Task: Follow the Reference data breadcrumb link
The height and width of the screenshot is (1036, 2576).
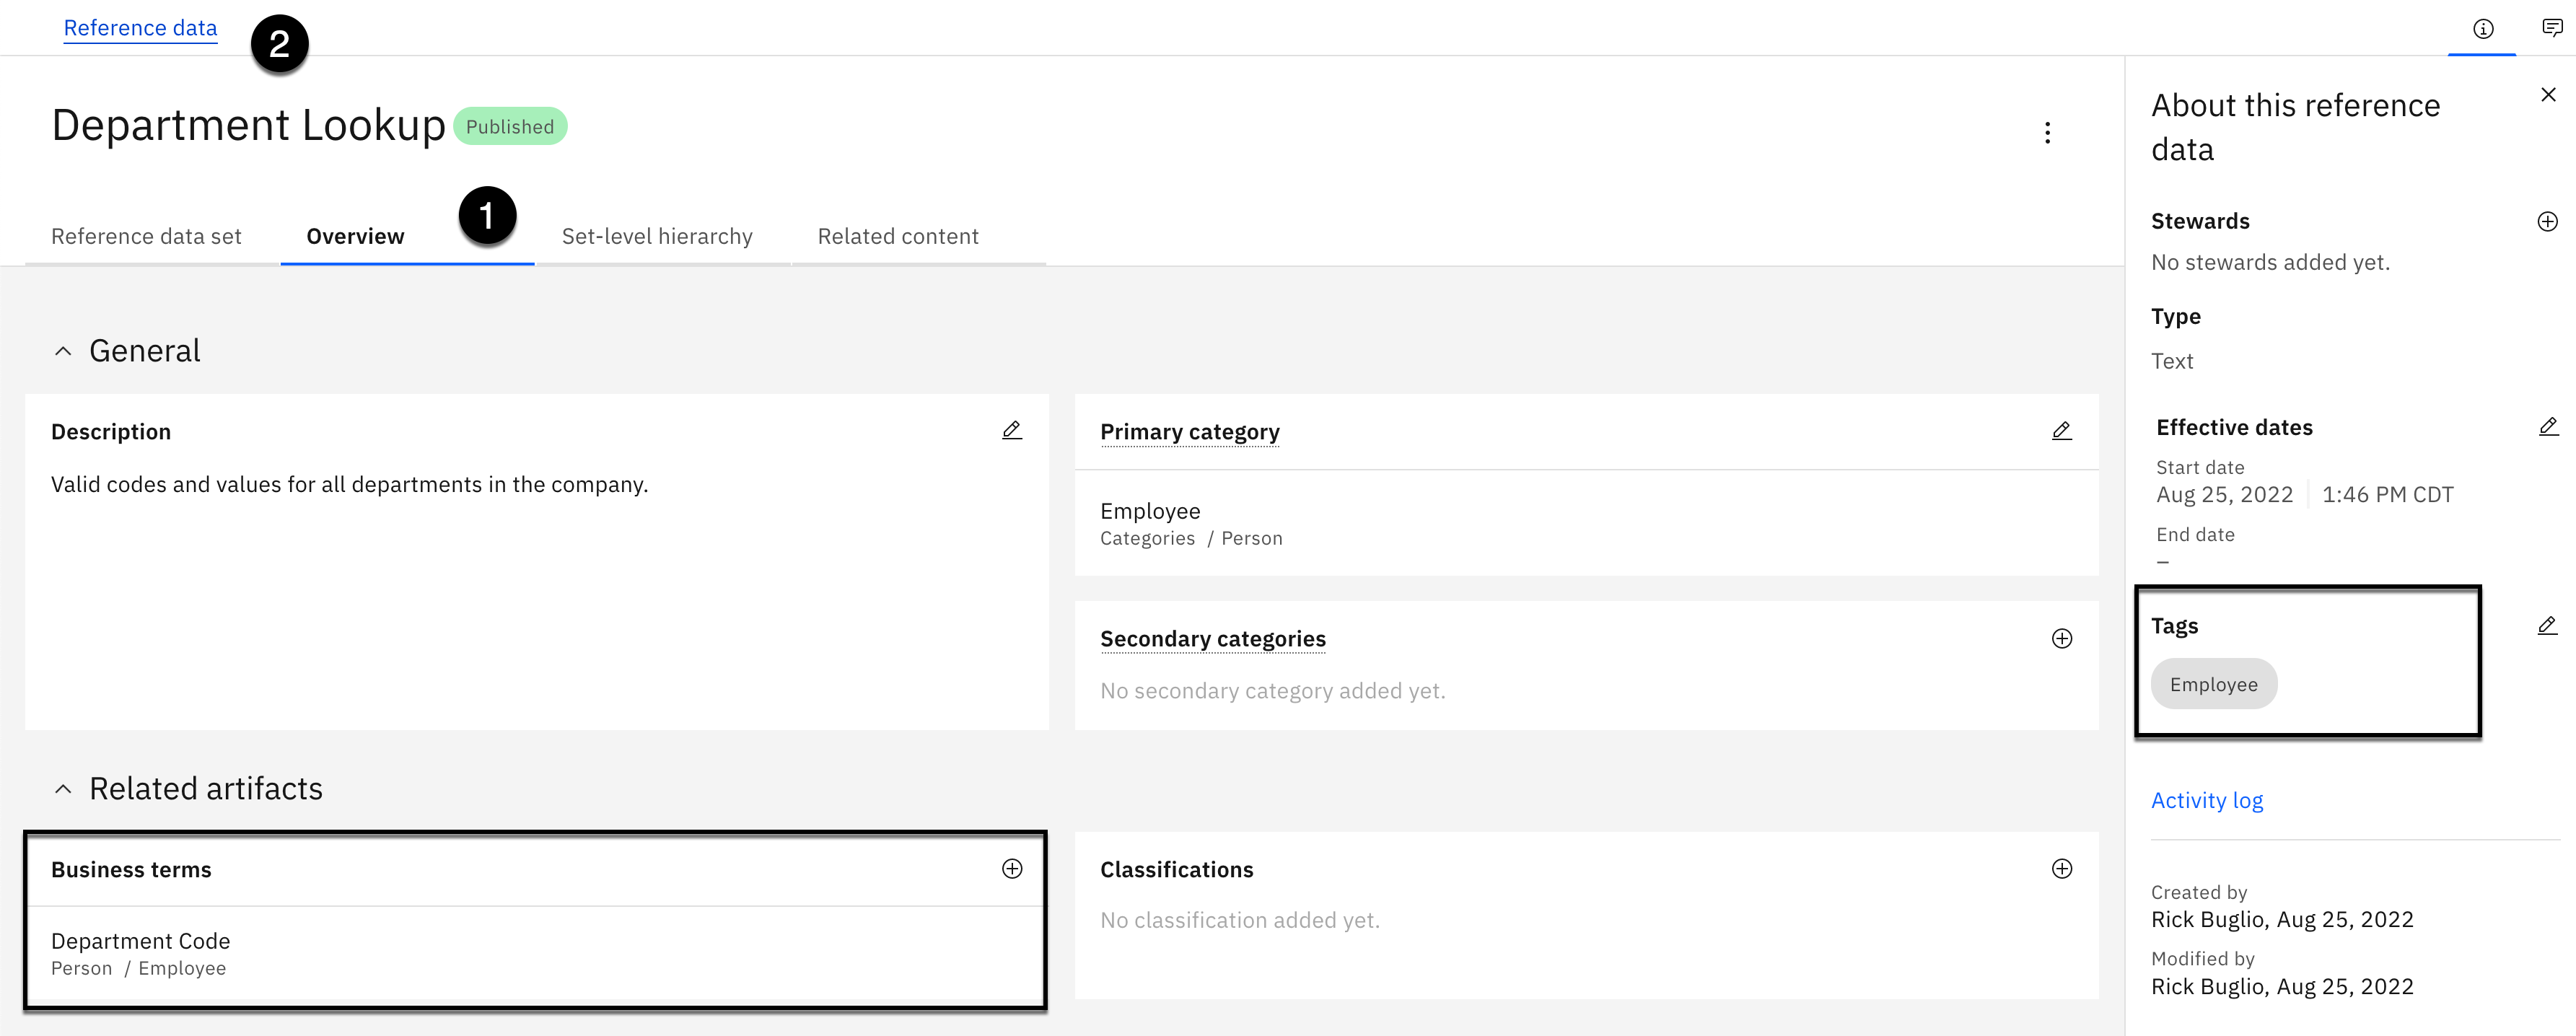Action: (140, 28)
